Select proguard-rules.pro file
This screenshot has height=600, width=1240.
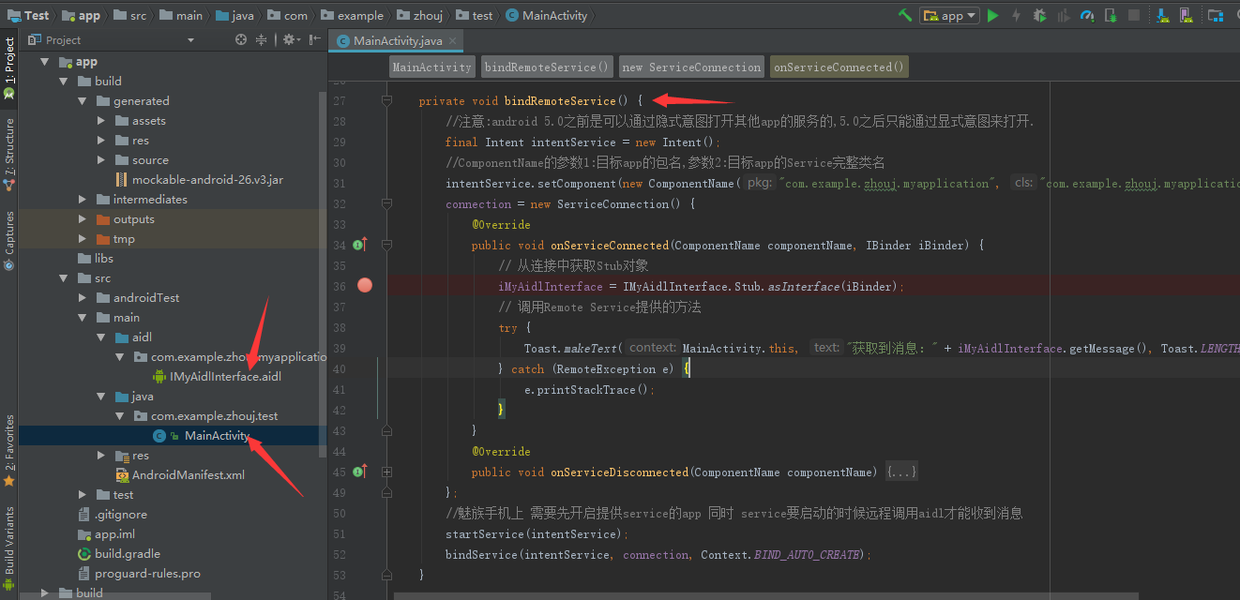tap(139, 574)
